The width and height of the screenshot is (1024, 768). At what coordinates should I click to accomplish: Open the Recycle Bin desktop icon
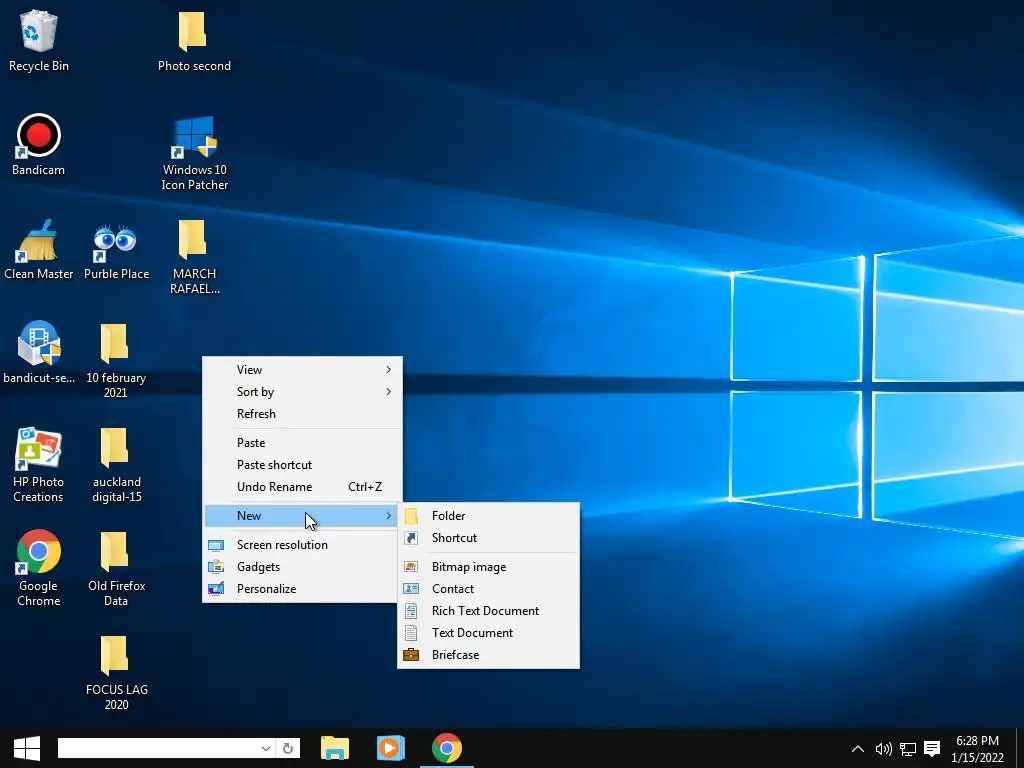pos(39,40)
